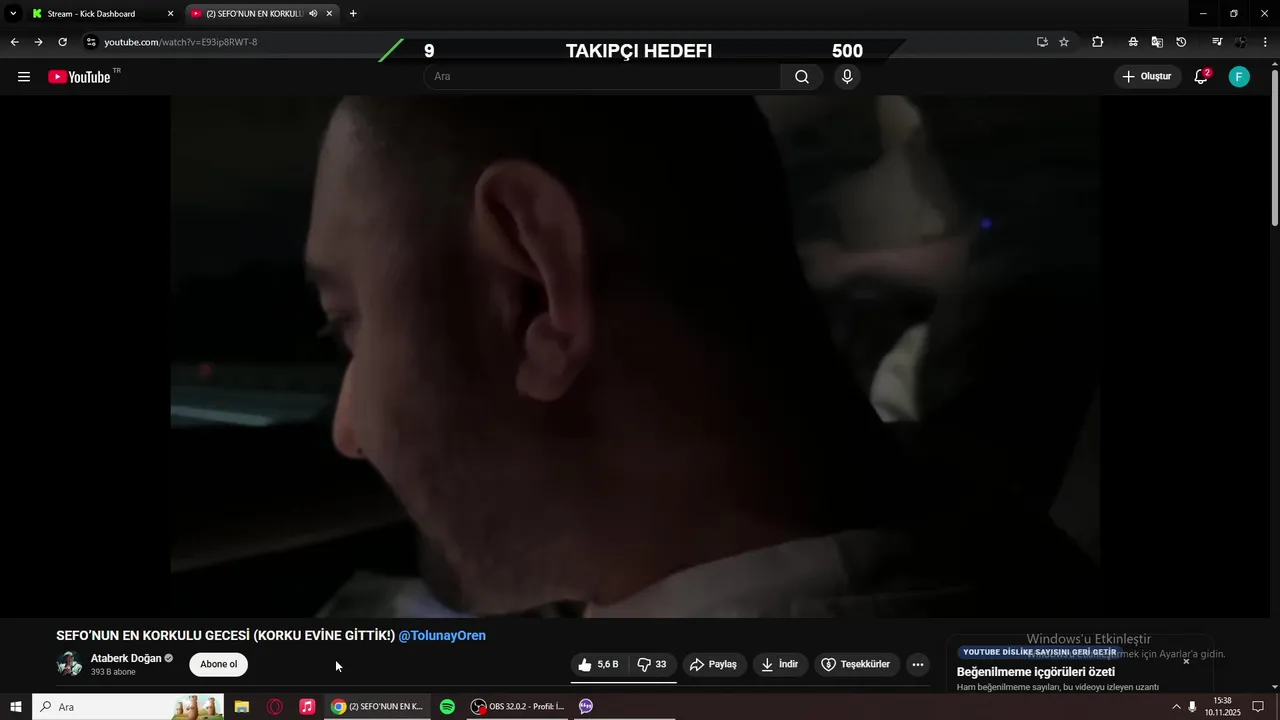View site information icon
Image resolution: width=1280 pixels, height=720 pixels.
click(91, 42)
